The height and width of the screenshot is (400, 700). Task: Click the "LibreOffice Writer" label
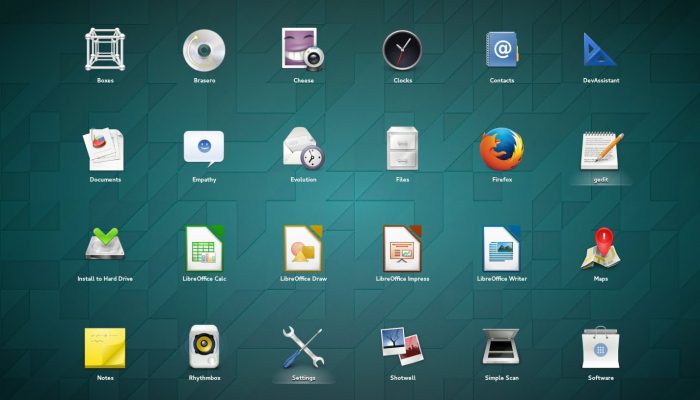pyautogui.click(x=502, y=279)
